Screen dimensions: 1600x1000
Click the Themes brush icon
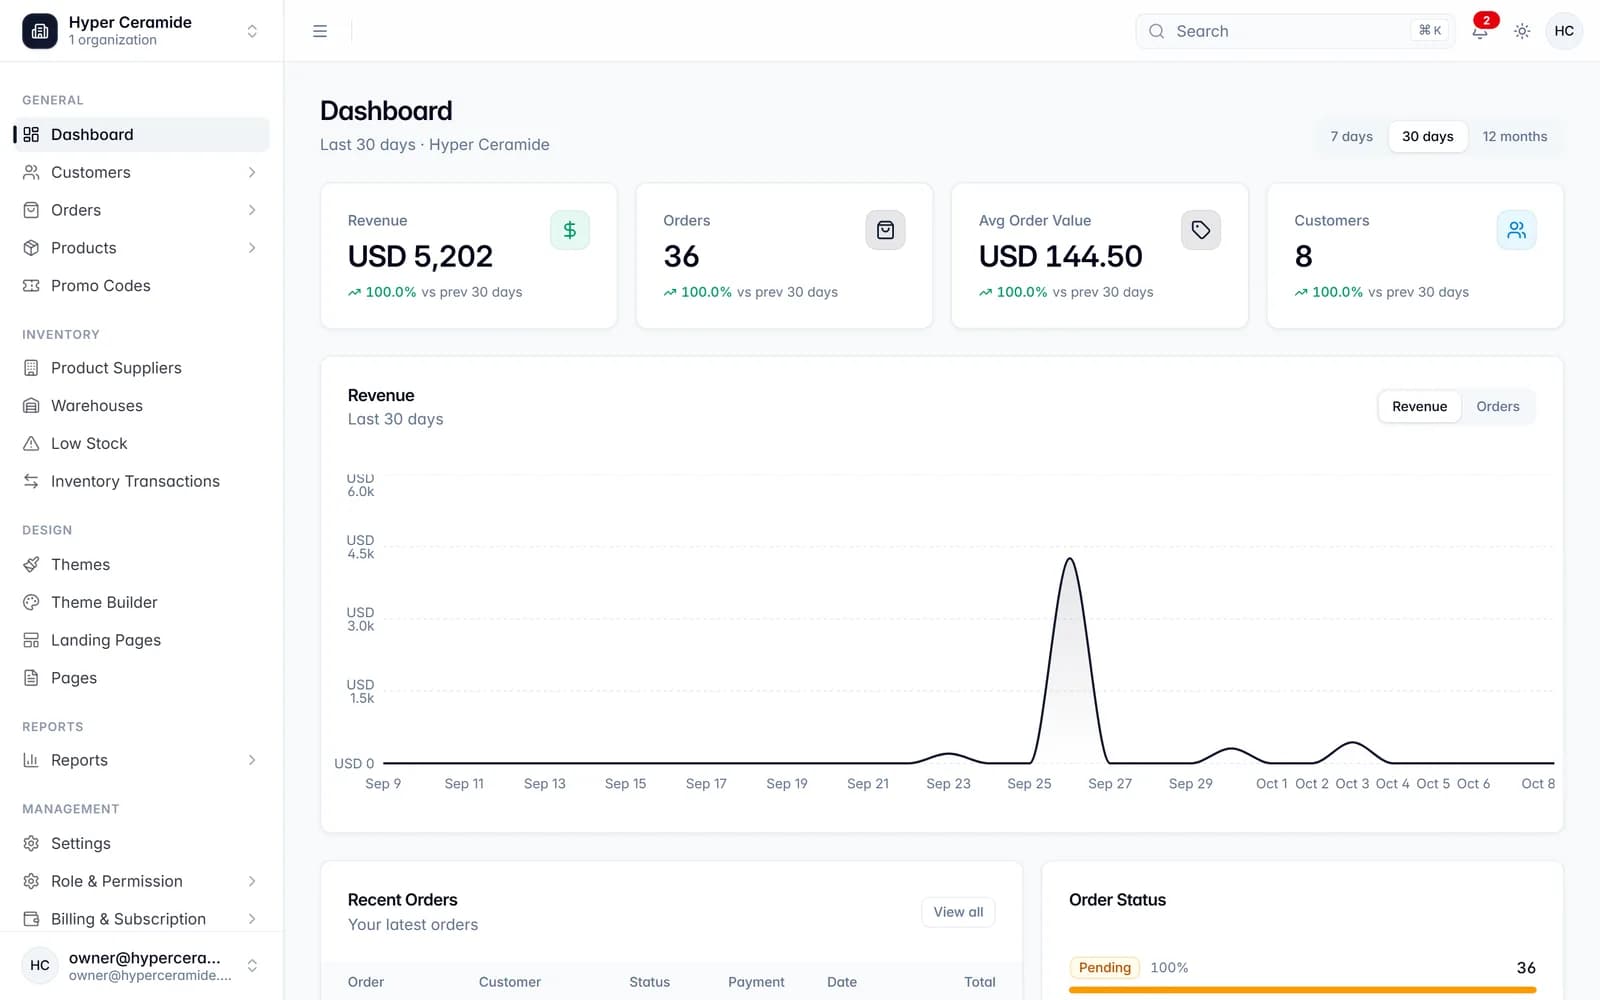tap(31, 564)
